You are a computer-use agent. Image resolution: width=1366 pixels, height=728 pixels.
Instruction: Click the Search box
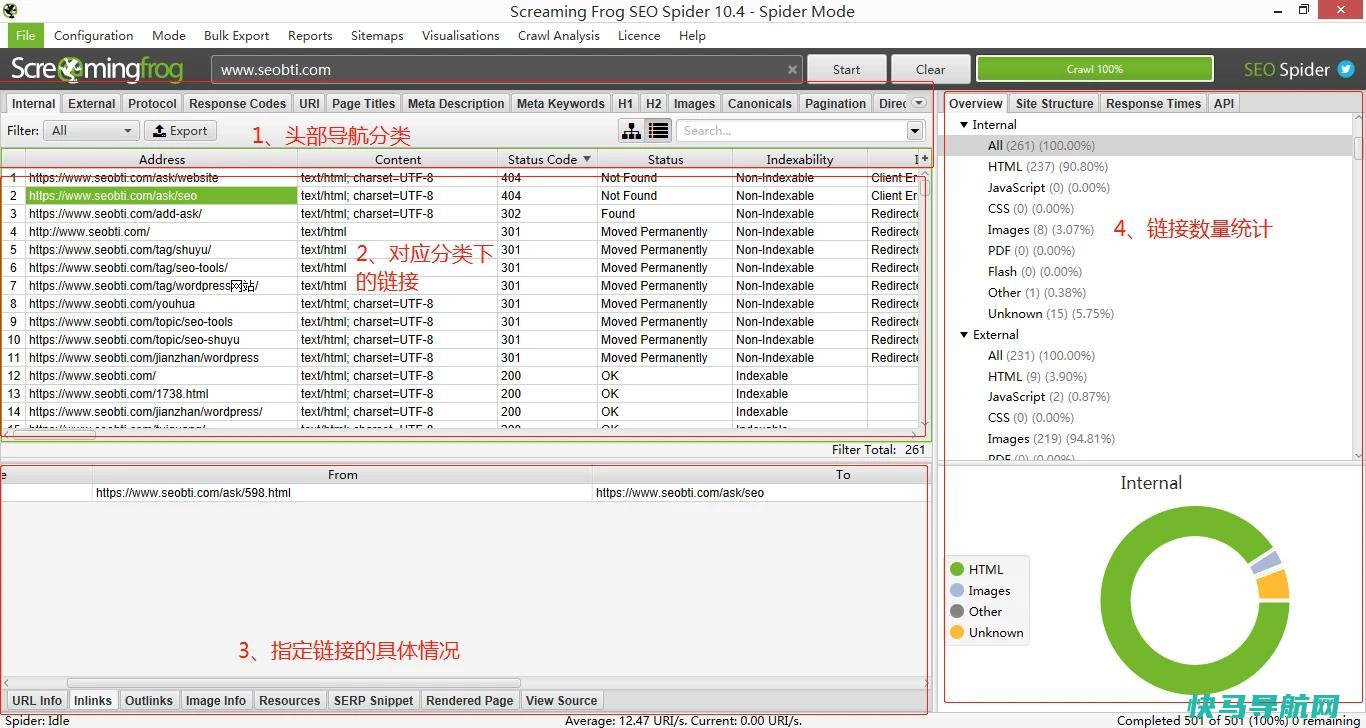click(x=790, y=131)
